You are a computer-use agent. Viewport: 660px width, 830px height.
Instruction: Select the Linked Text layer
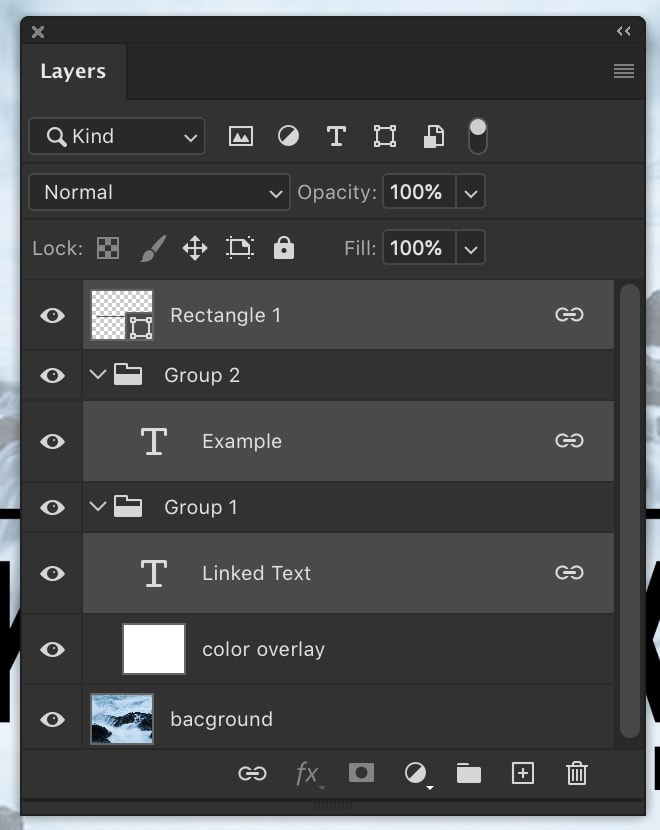[256, 573]
